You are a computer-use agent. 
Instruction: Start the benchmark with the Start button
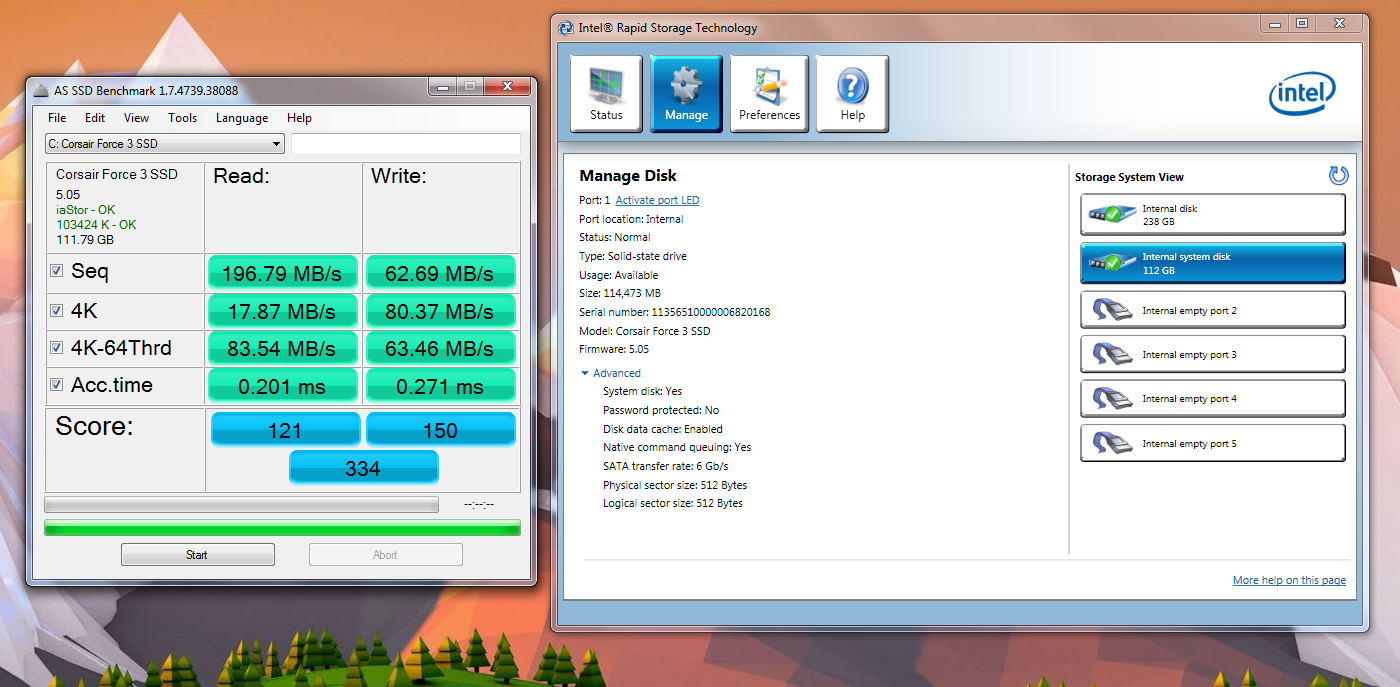[x=198, y=555]
